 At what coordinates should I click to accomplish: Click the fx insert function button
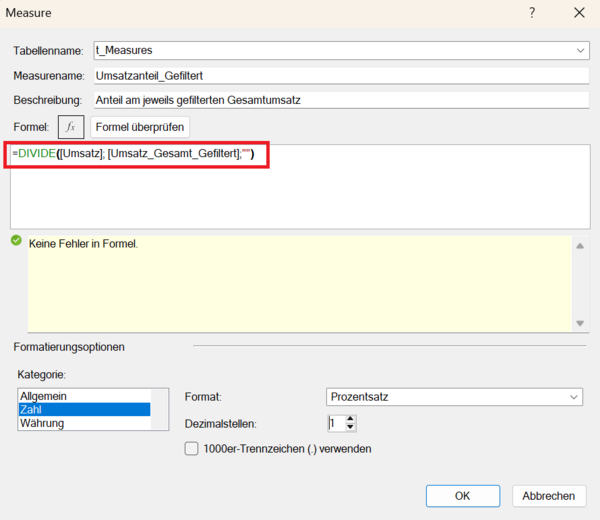coord(71,127)
